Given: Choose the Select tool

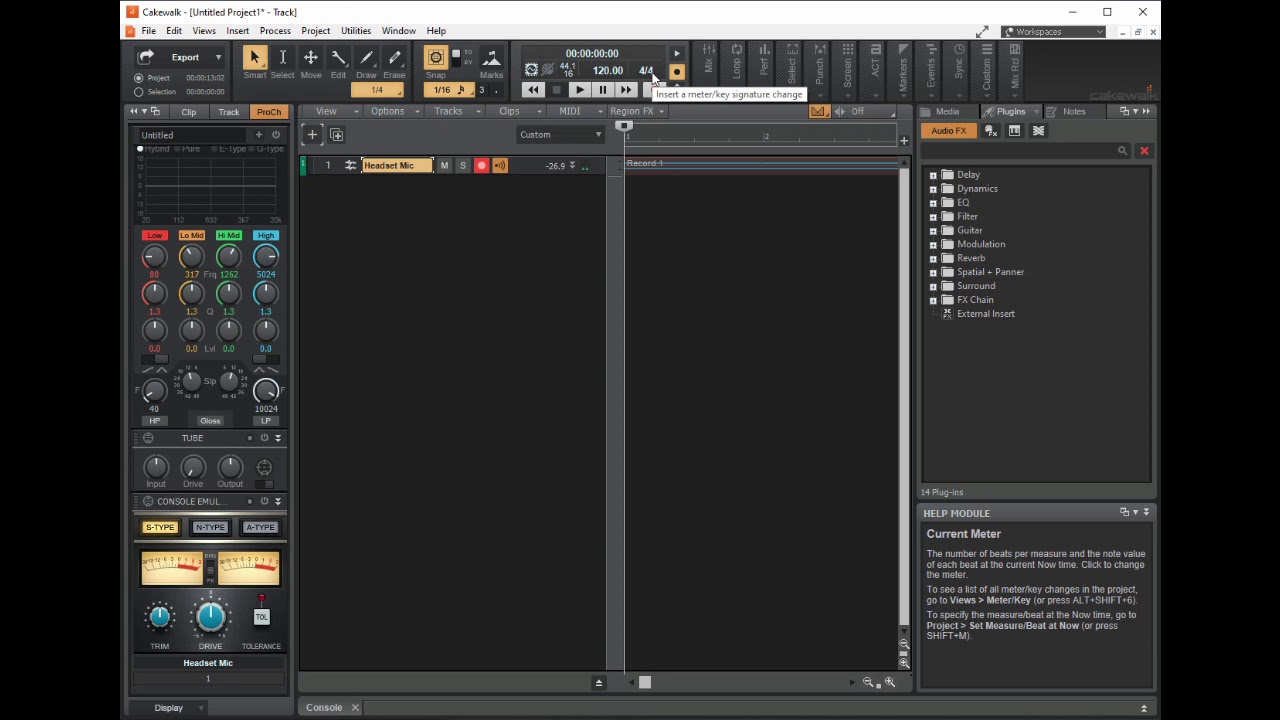Looking at the screenshot, I should [x=283, y=59].
